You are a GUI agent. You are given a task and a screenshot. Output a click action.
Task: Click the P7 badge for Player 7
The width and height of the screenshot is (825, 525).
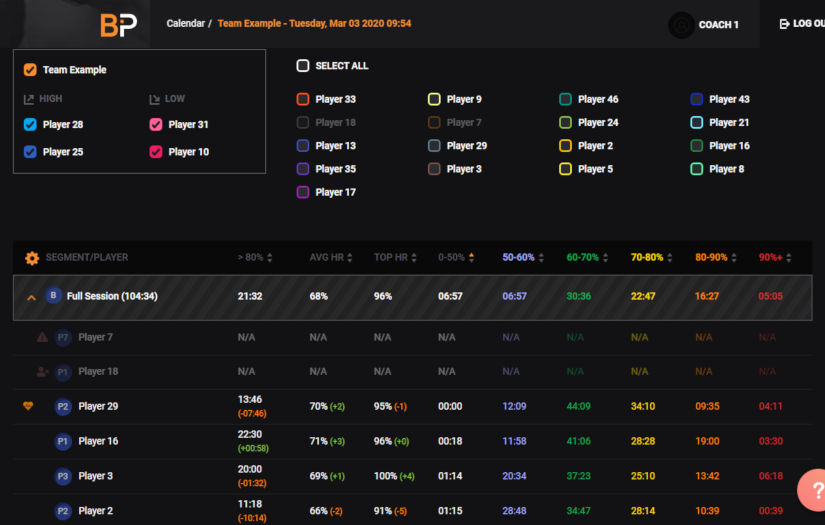click(63, 337)
